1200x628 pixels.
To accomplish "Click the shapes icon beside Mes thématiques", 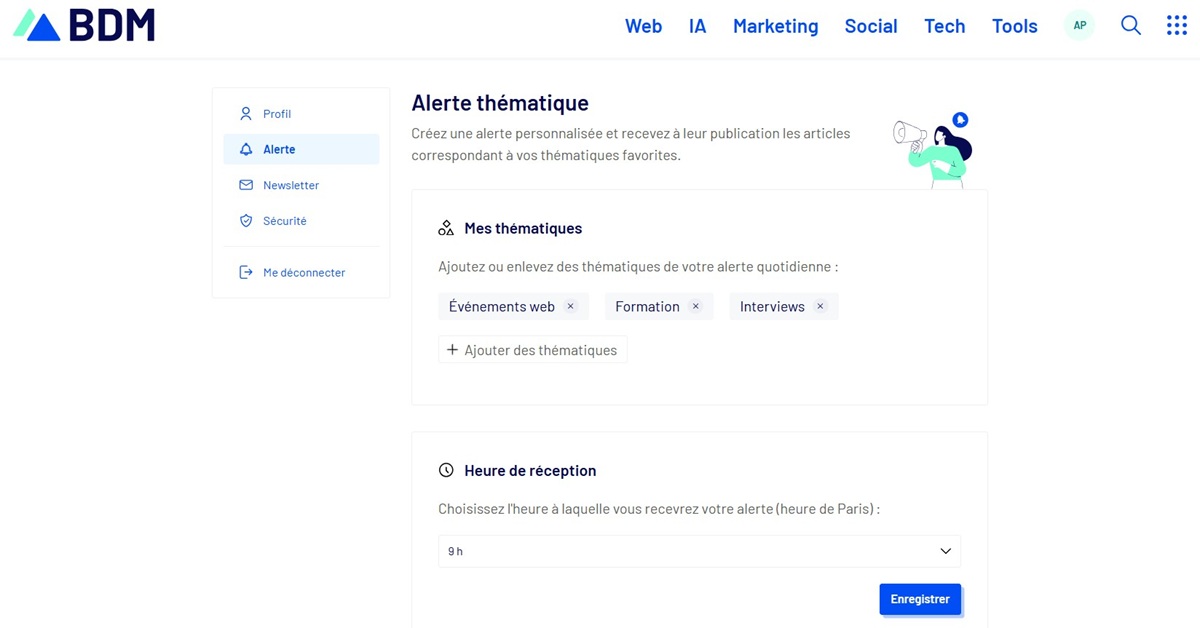I will point(446,228).
